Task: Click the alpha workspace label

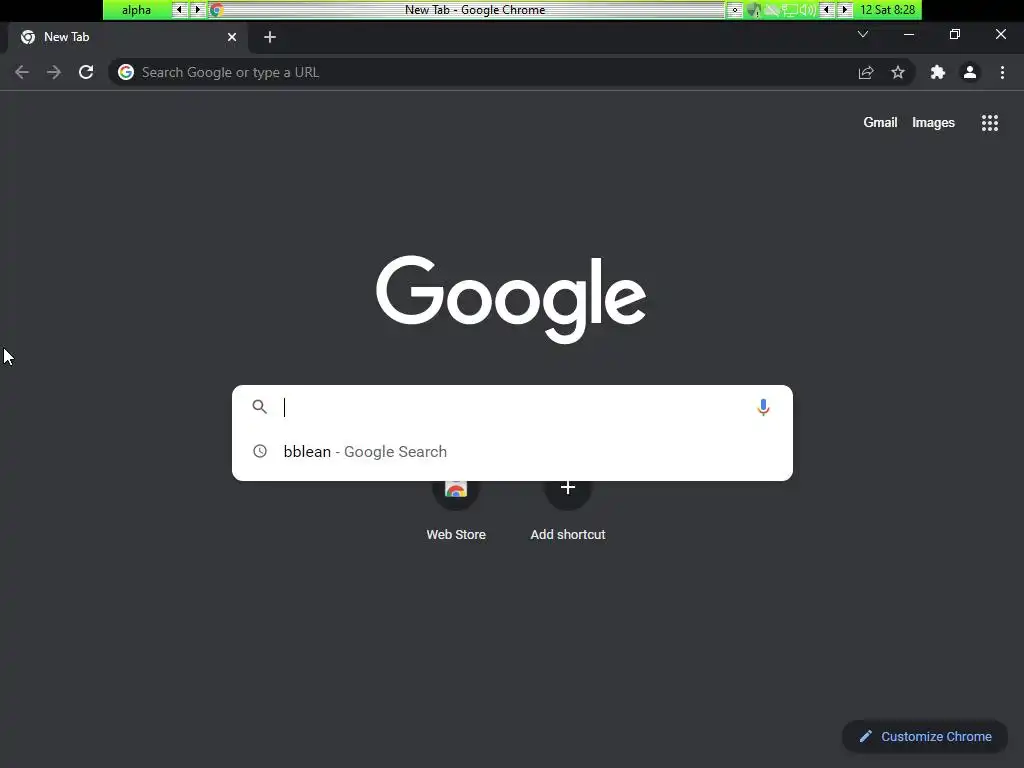Action: [x=136, y=10]
